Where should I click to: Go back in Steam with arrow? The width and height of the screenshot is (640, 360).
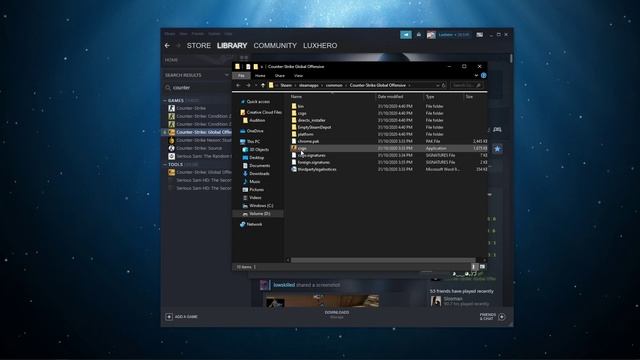167,46
